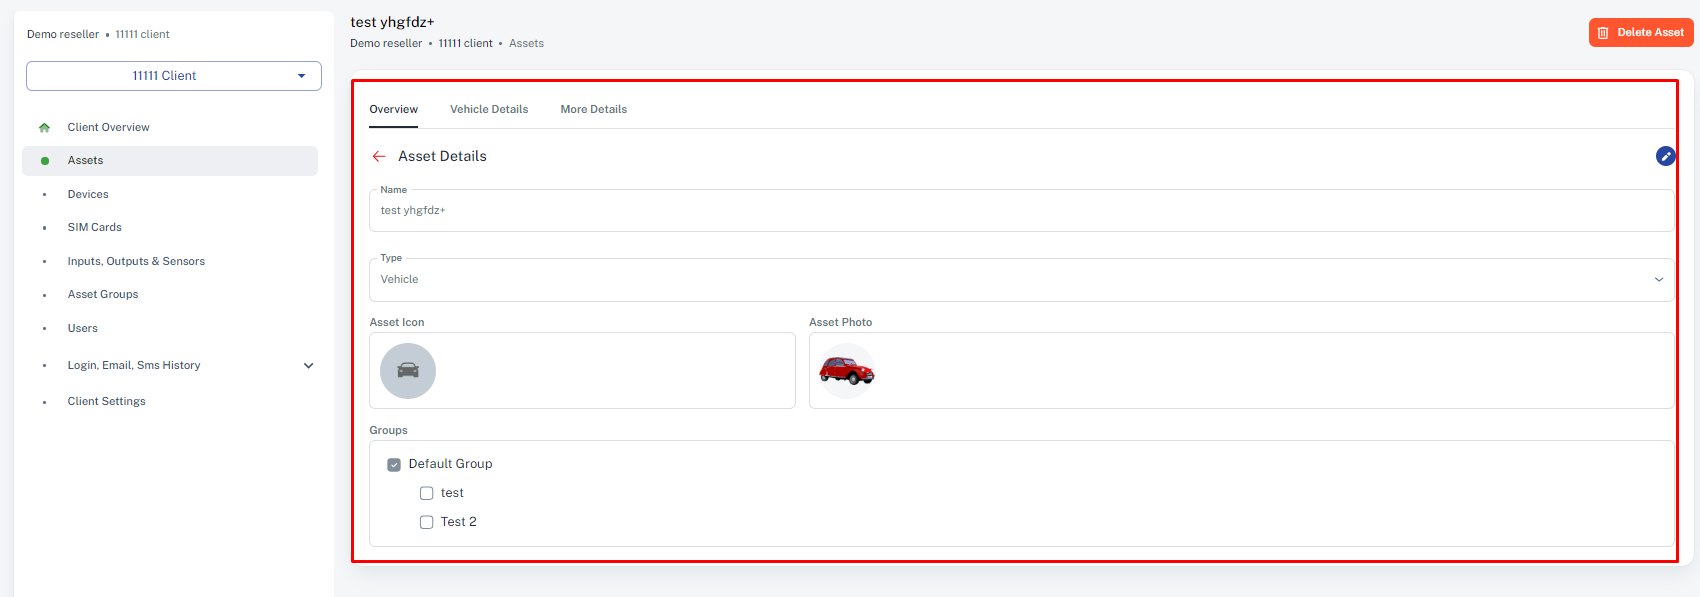Click the trash icon in Delete Asset
This screenshot has width=1700, height=597.
(x=1603, y=33)
